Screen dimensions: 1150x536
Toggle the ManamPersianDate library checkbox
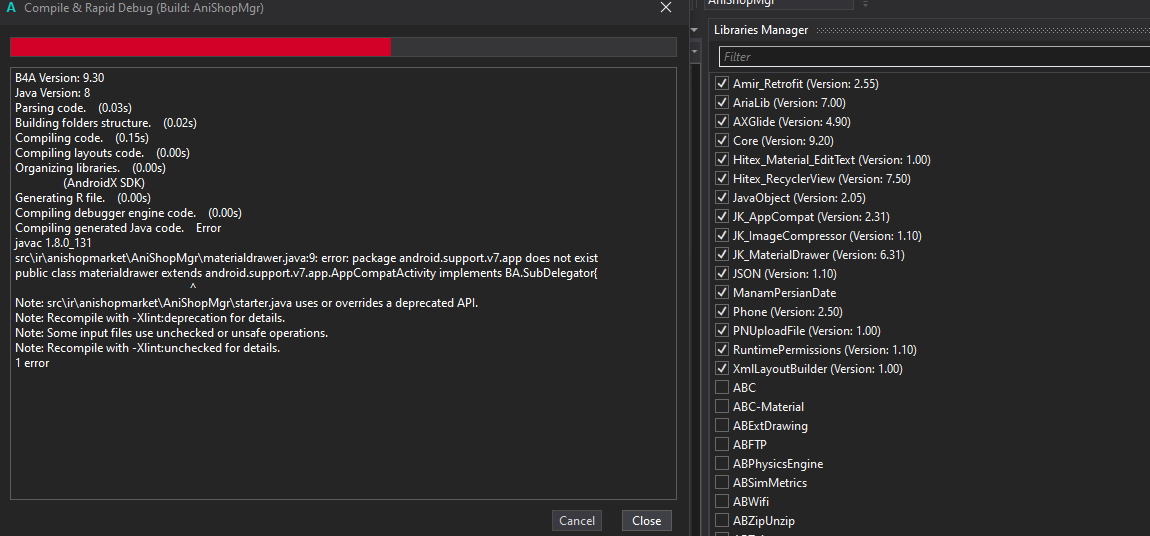722,293
